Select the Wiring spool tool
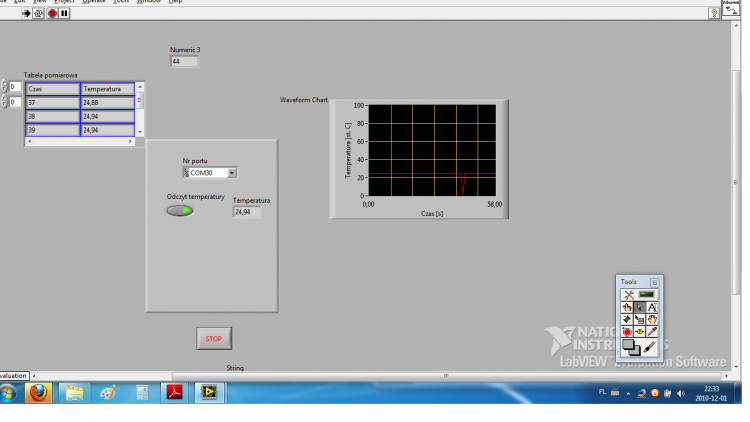The height and width of the screenshot is (422, 750). (627, 319)
